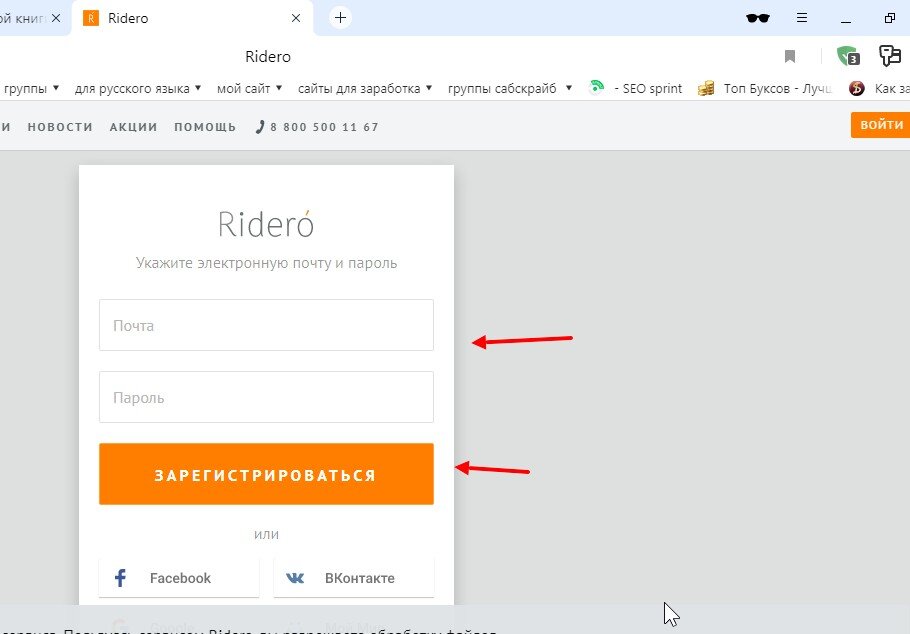Image resolution: width=910 pixels, height=634 pixels.
Task: Click the или separator text
Action: pos(266,534)
